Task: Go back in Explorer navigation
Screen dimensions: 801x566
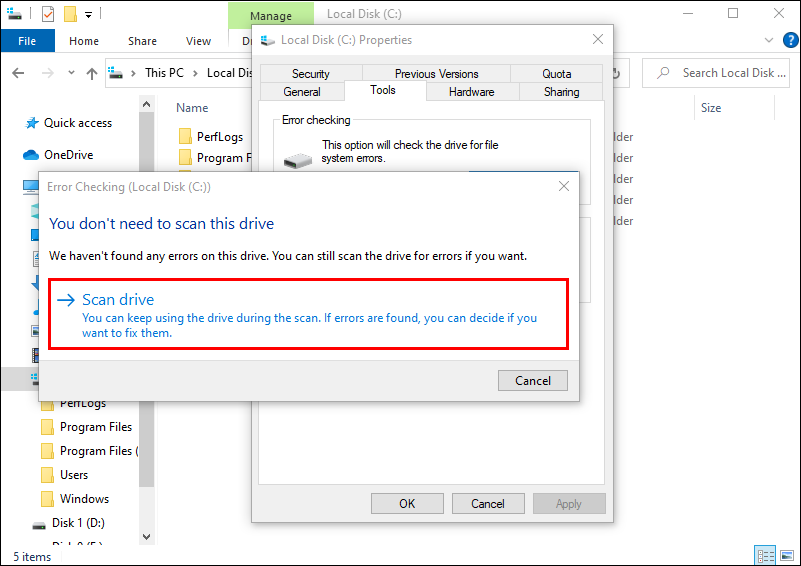Action: click(18, 73)
